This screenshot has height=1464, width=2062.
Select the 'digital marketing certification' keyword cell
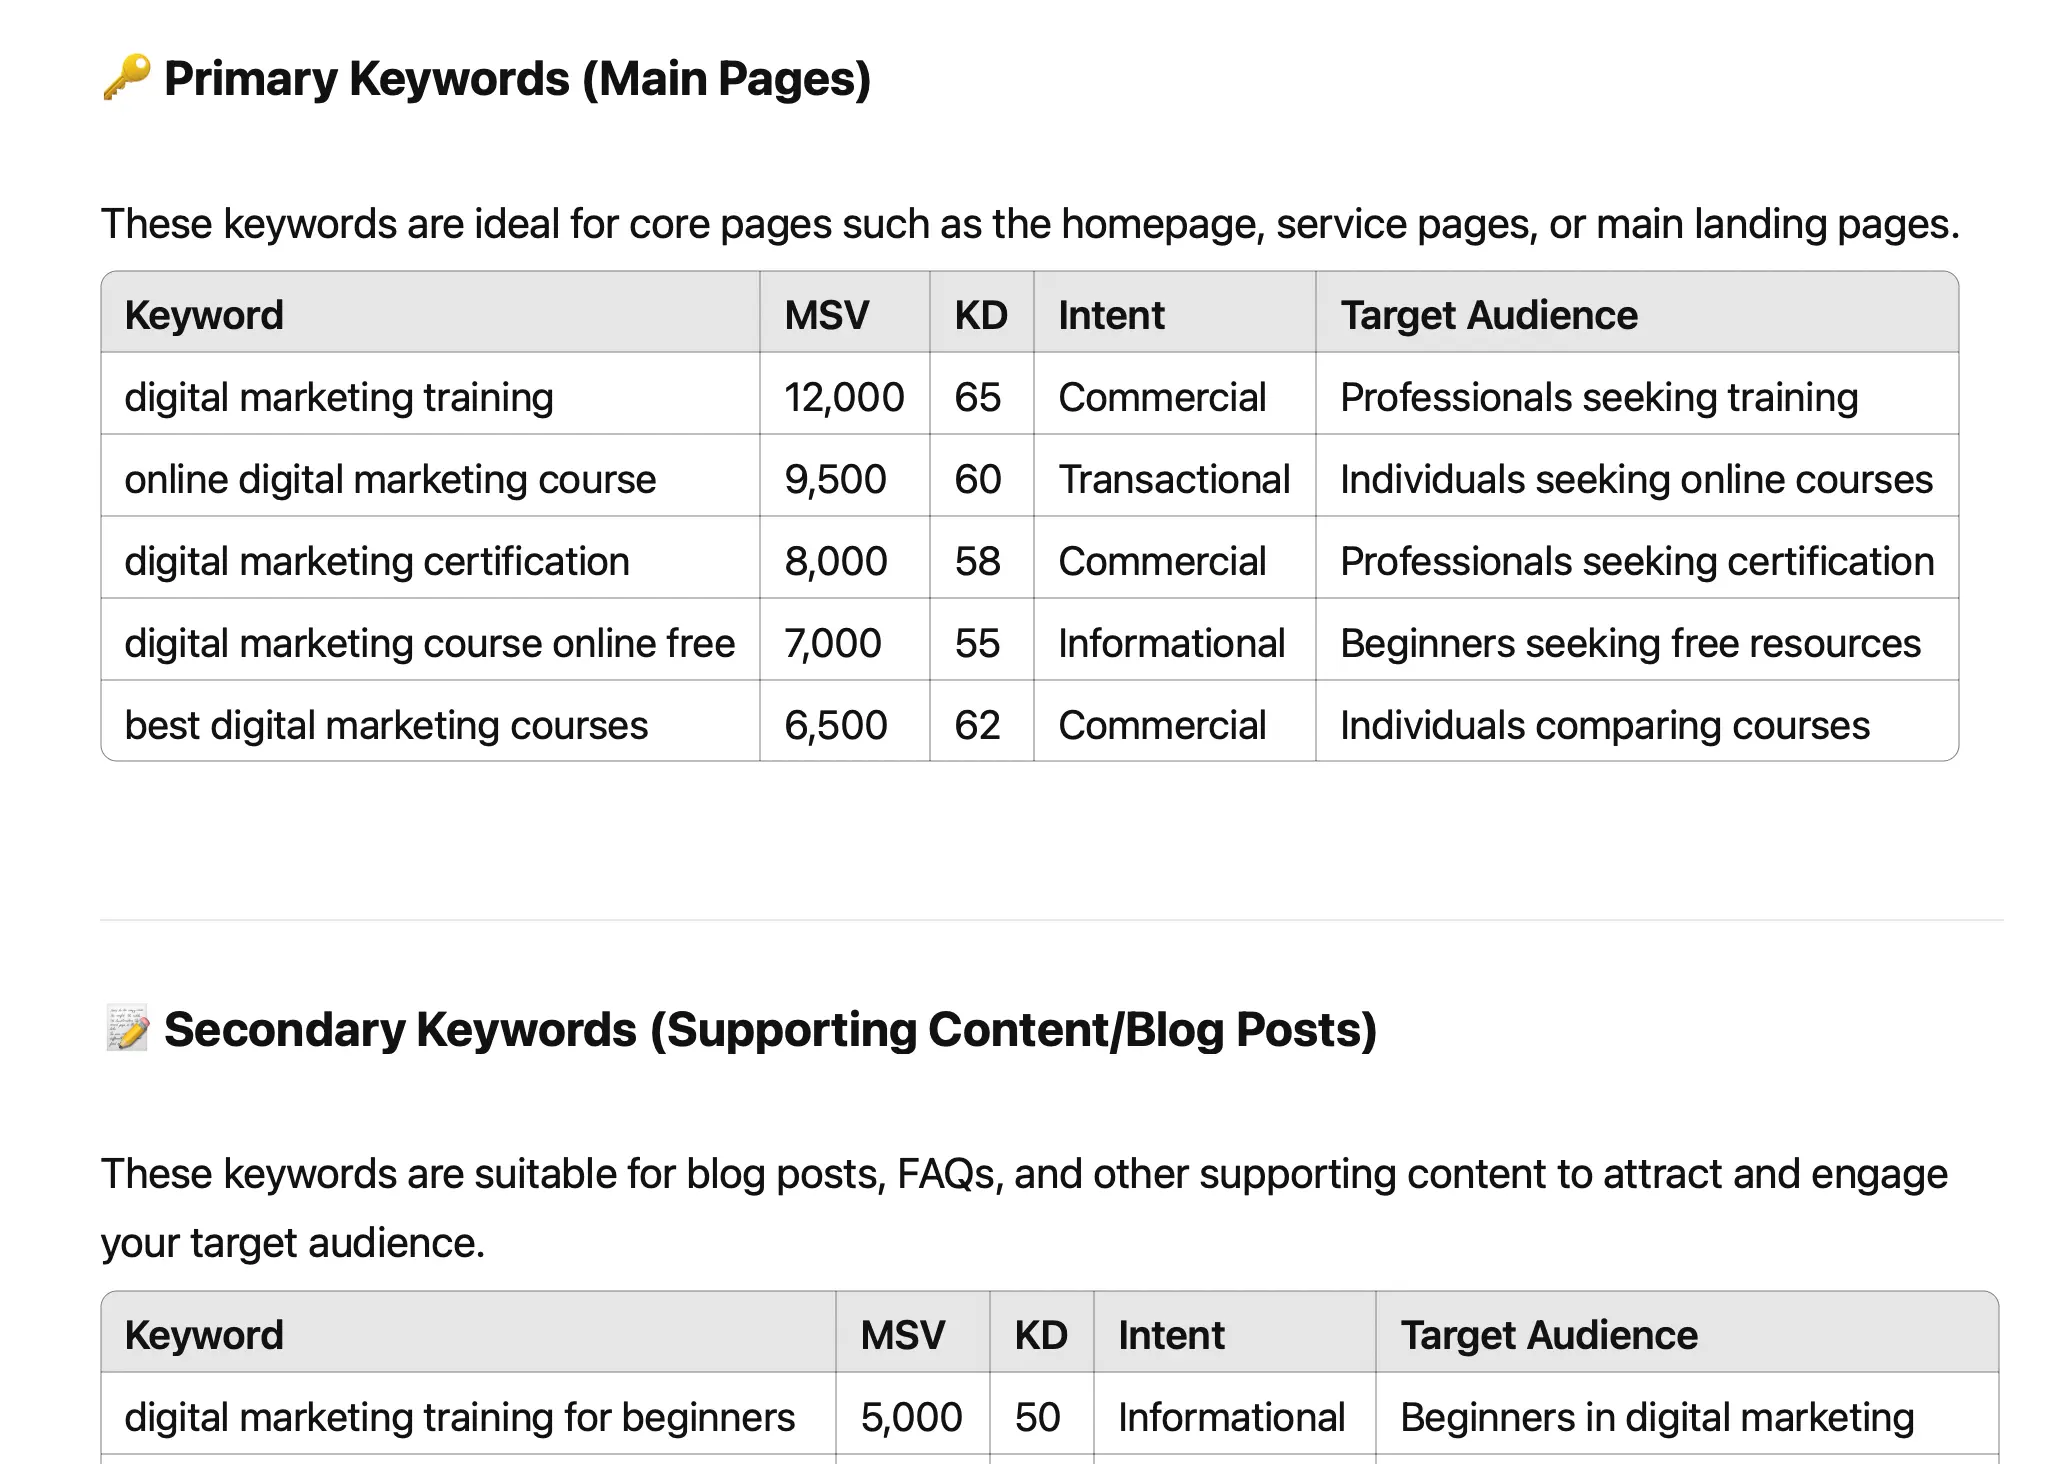tap(377, 562)
